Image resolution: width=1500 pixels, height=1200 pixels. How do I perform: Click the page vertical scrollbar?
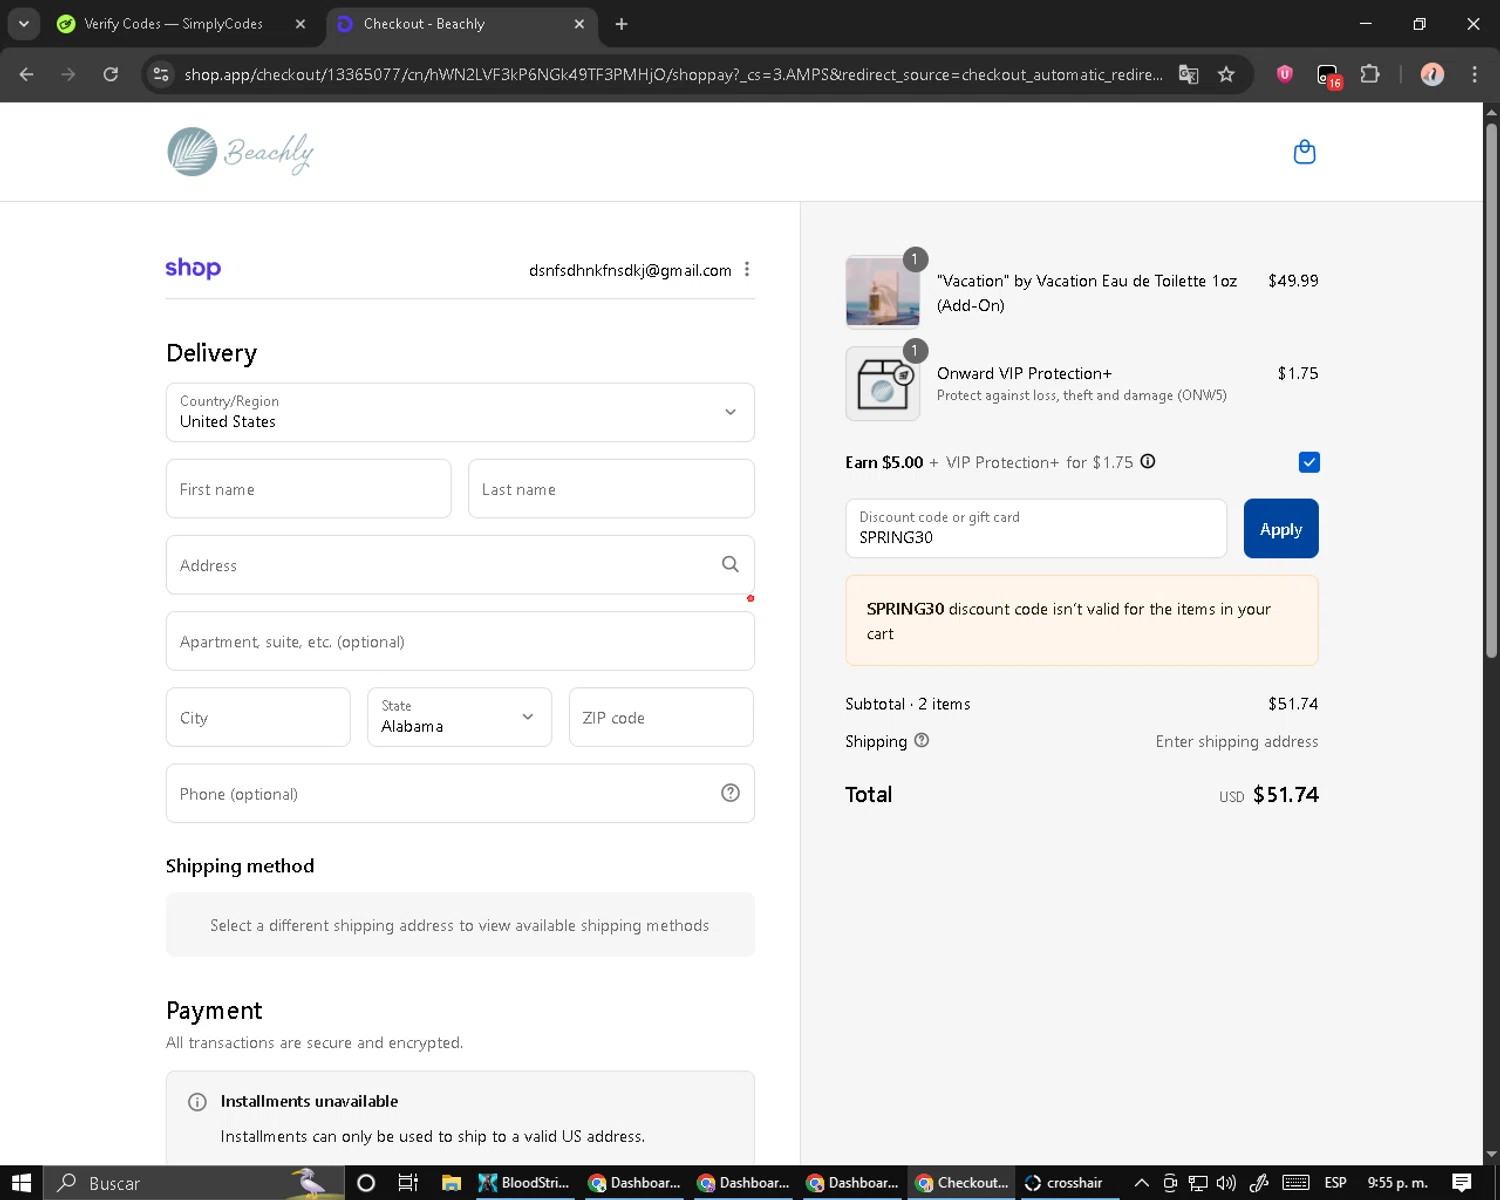tap(1491, 390)
